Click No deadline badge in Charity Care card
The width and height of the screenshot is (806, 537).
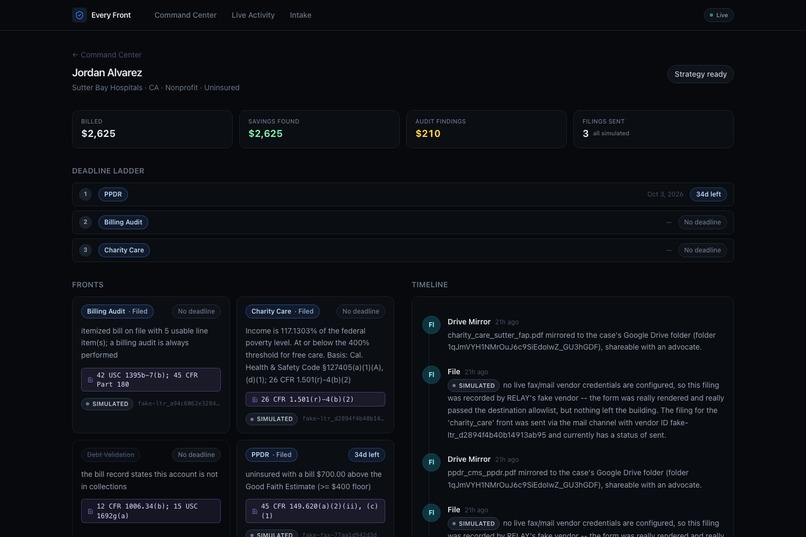(361, 311)
